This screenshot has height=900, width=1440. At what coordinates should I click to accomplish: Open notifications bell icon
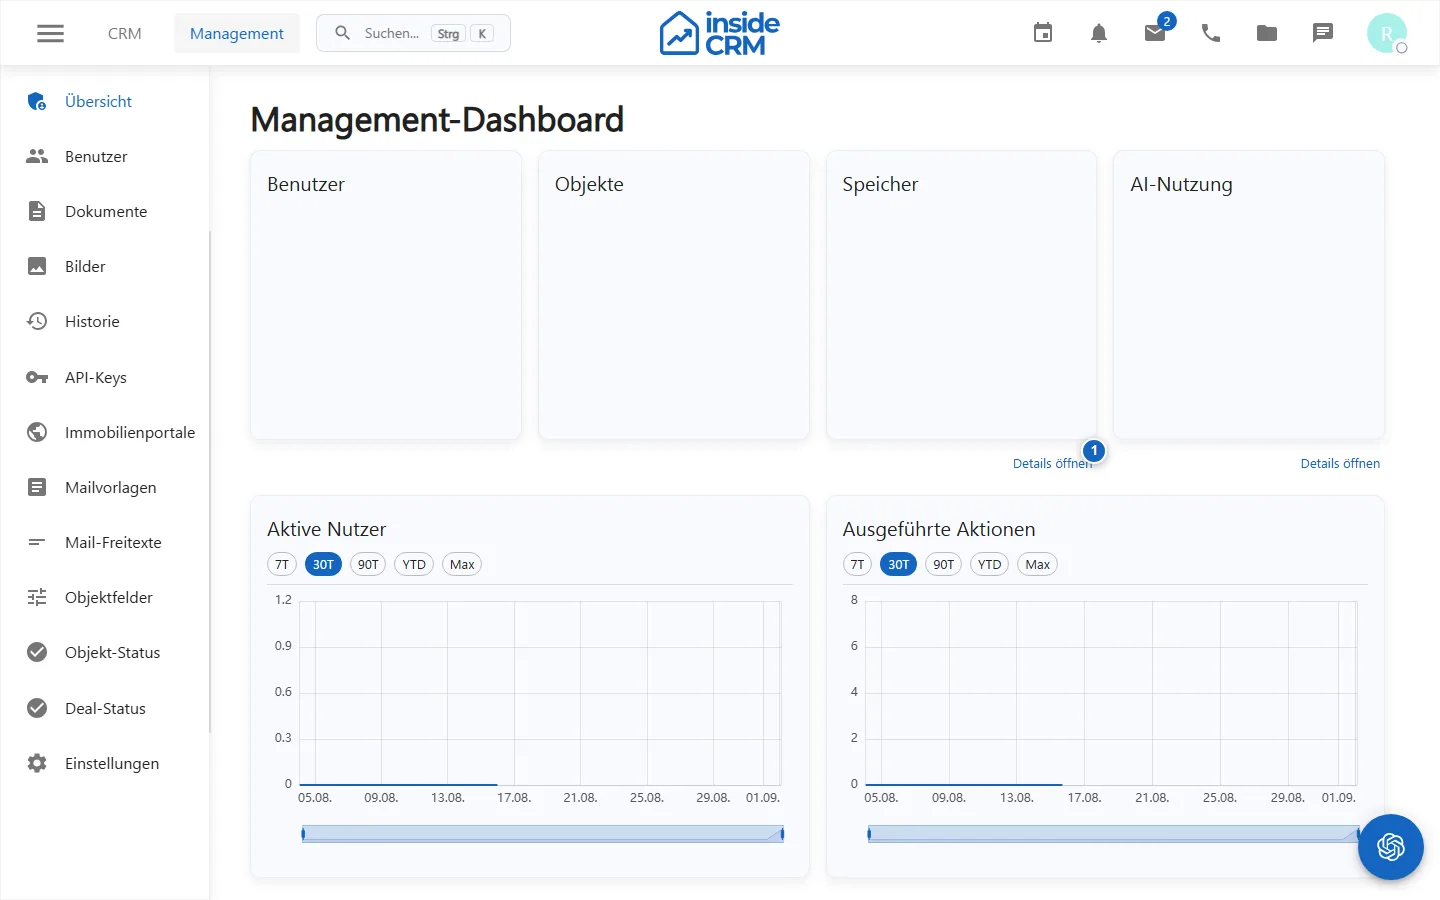[x=1099, y=33]
